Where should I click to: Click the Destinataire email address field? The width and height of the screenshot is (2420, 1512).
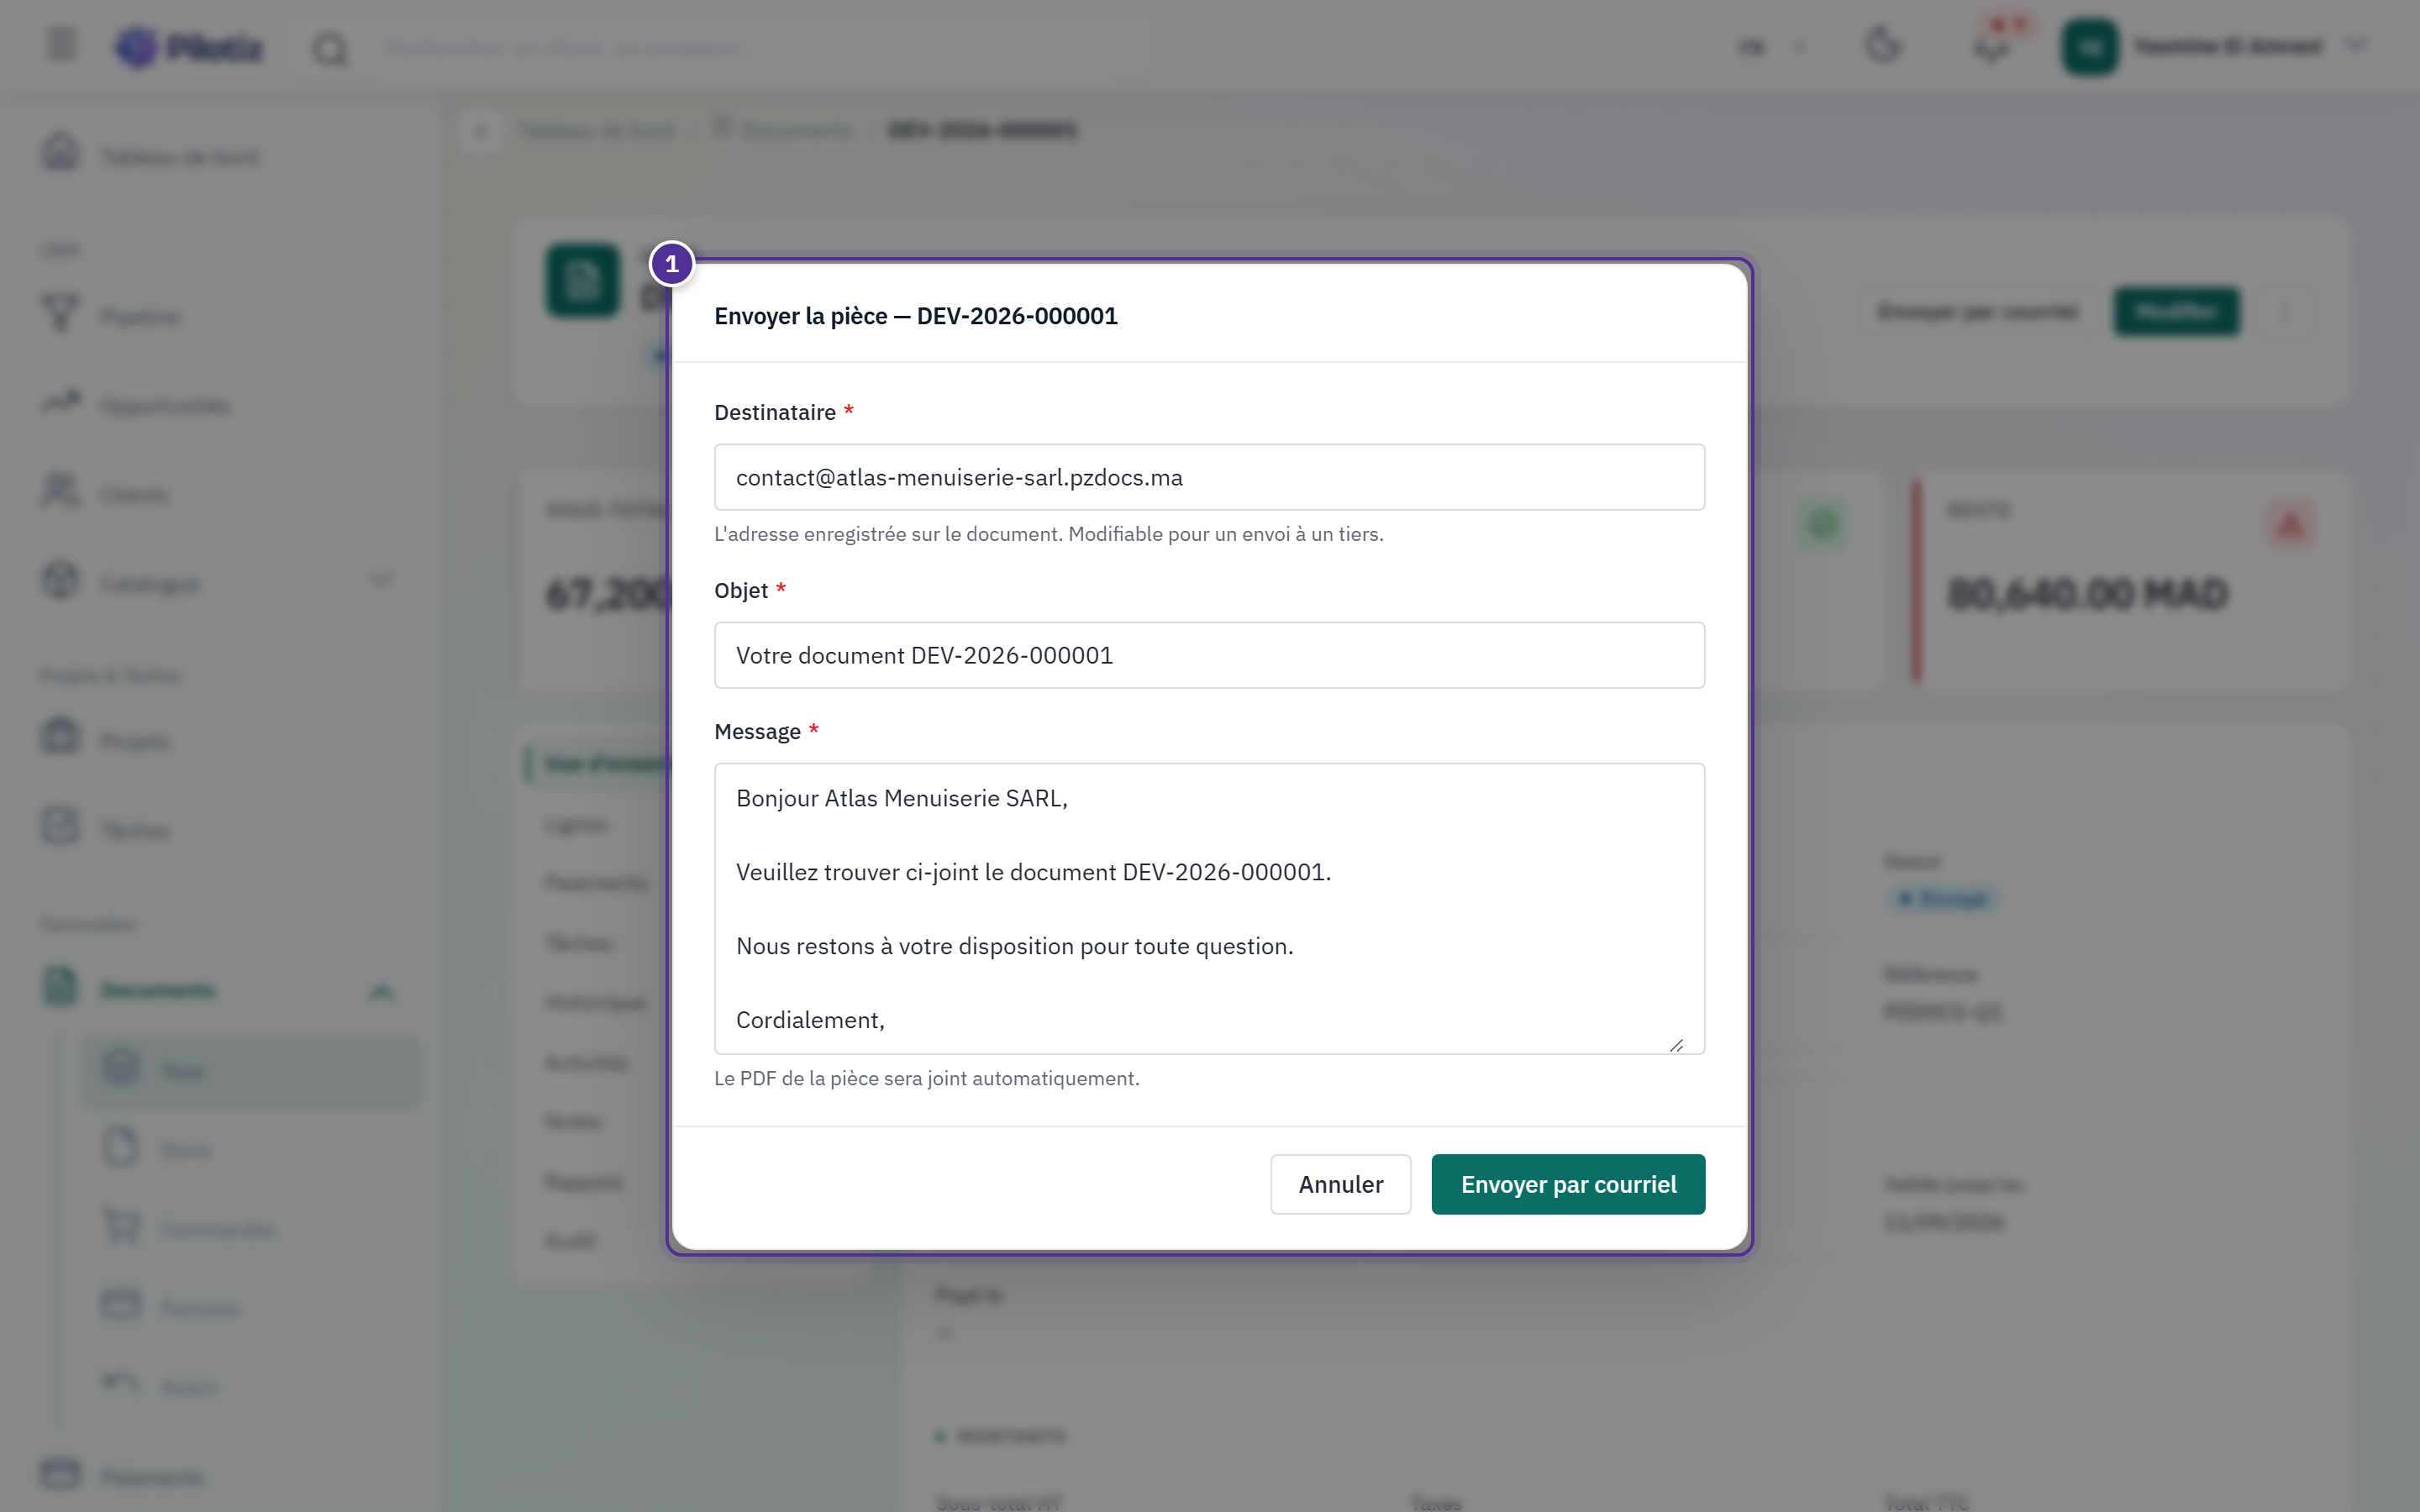(1209, 477)
